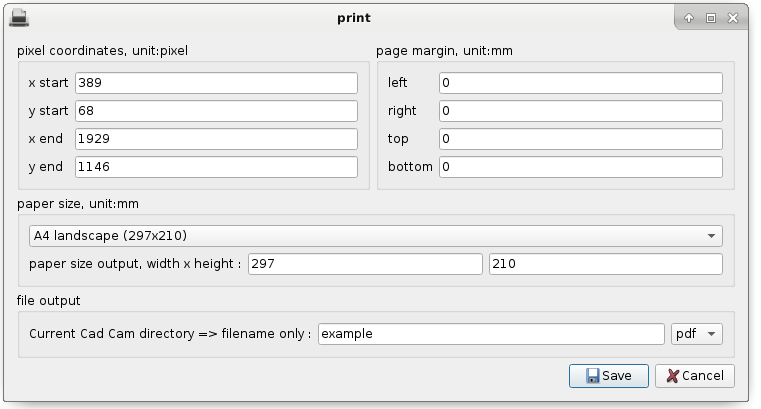Click the shade-up arrow window icon
Viewport: 761px width, 409px height.
tap(689, 18)
